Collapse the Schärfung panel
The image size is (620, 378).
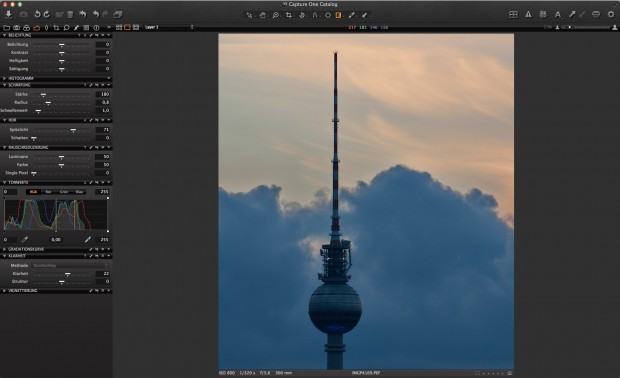[4, 85]
